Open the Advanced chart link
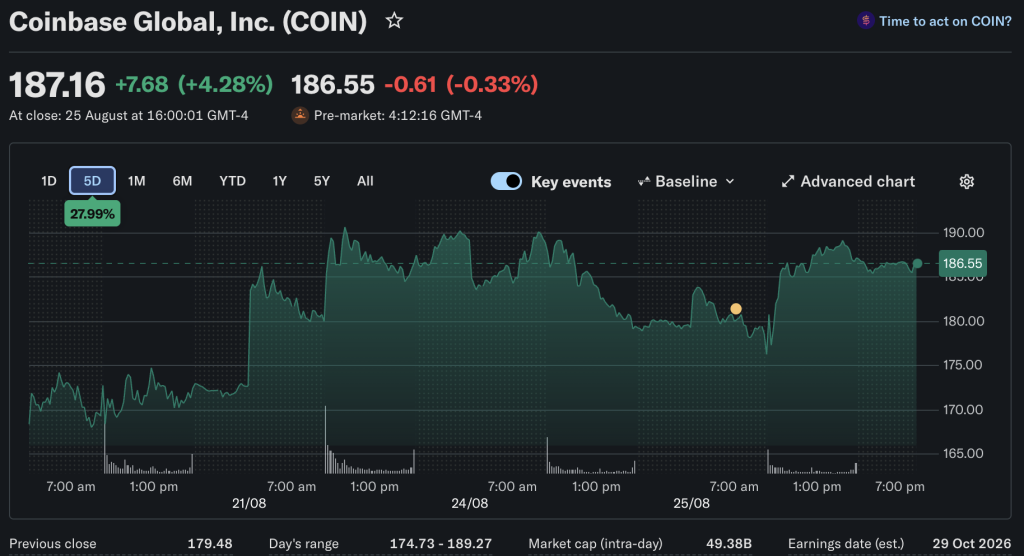 point(848,182)
